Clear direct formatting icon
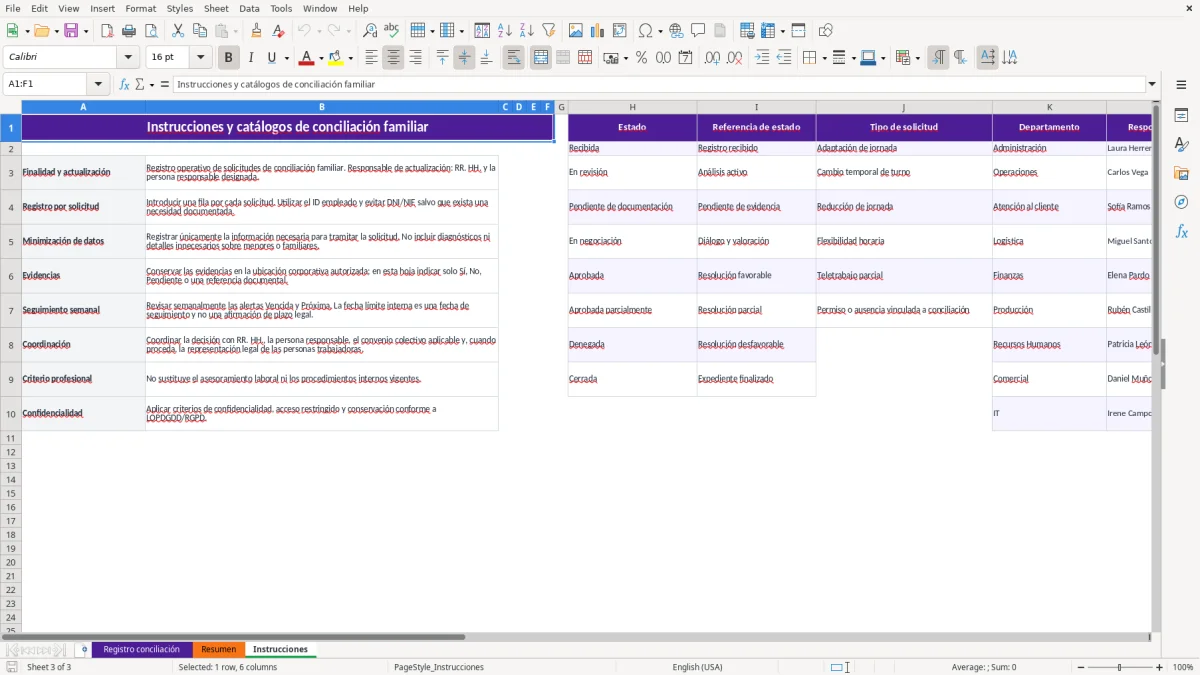This screenshot has width=1200, height=675. pyautogui.click(x=279, y=31)
